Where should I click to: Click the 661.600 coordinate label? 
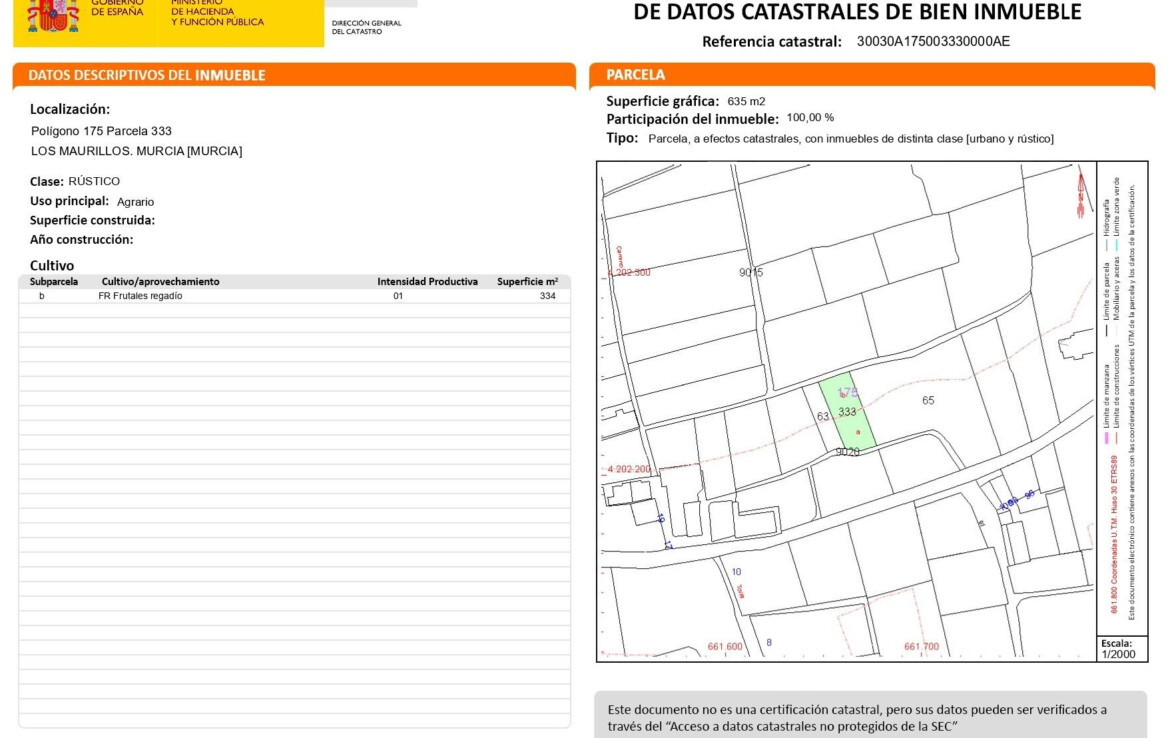pyautogui.click(x=725, y=647)
